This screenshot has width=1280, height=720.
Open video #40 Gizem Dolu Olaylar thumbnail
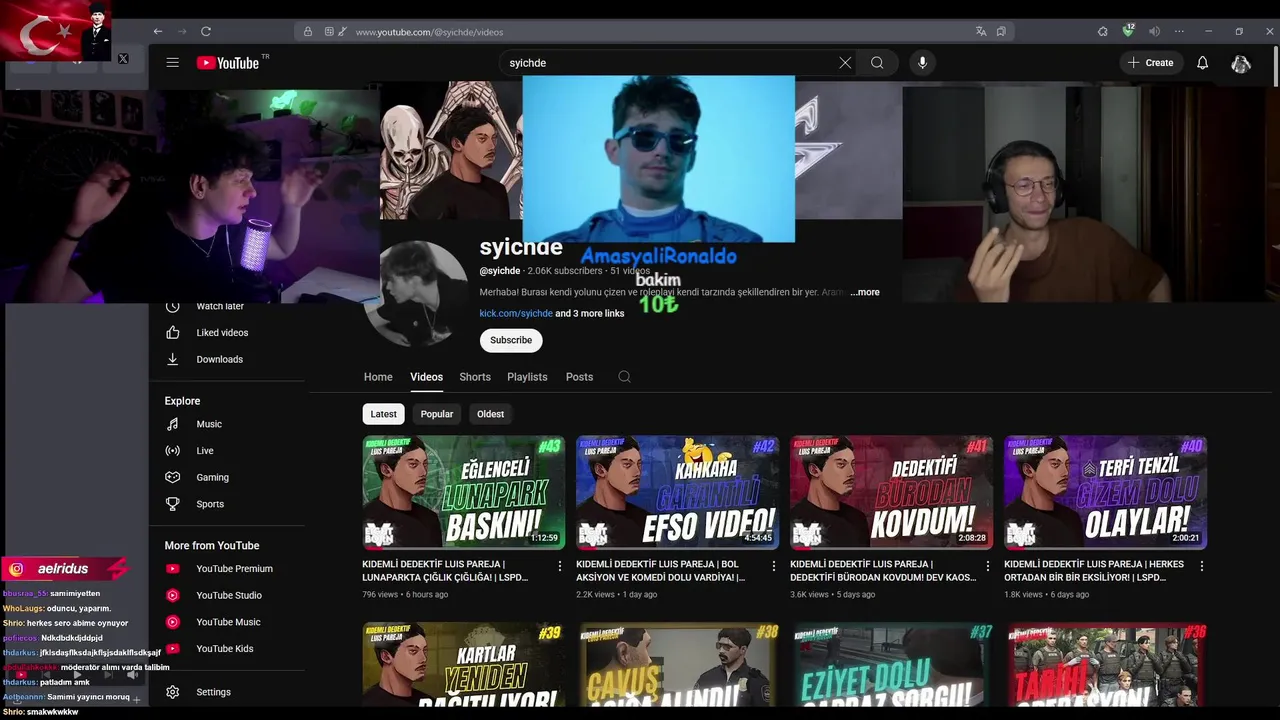(x=1106, y=493)
